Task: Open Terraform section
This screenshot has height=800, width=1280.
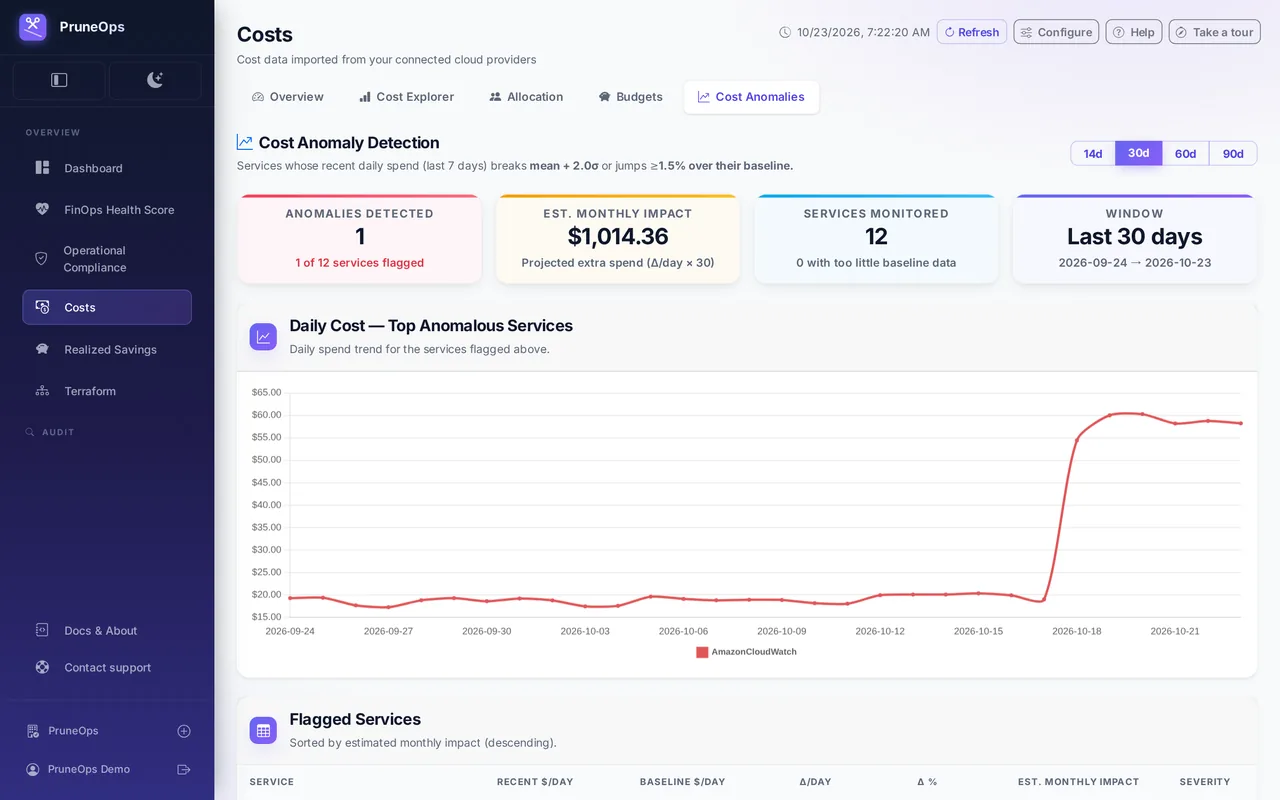Action: [107, 391]
